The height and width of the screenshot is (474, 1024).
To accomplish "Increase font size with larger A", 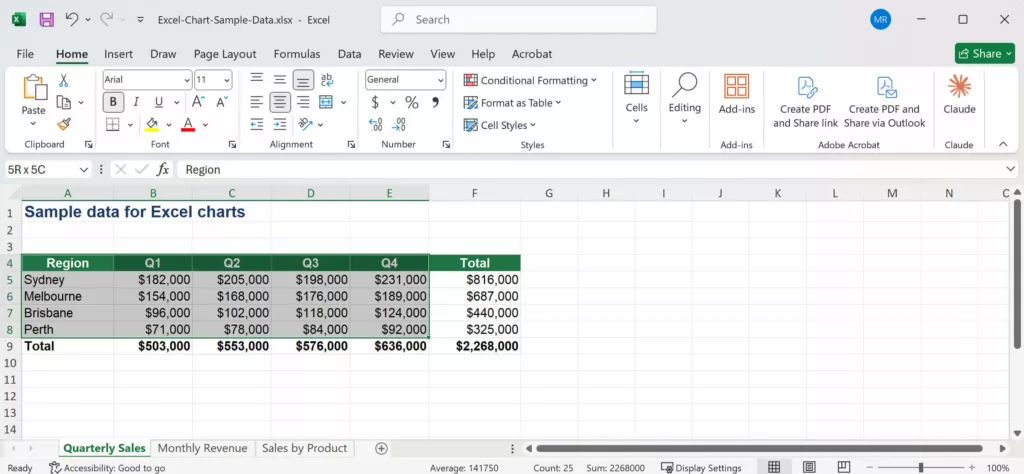I will click(x=198, y=102).
